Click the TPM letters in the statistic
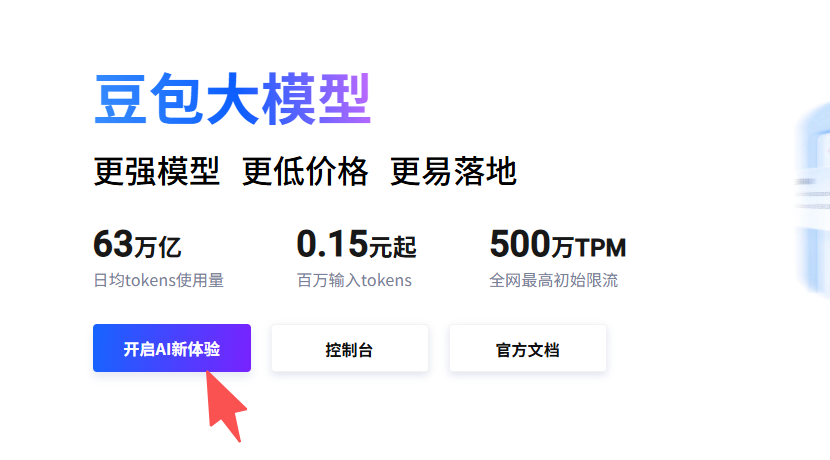 coord(600,248)
